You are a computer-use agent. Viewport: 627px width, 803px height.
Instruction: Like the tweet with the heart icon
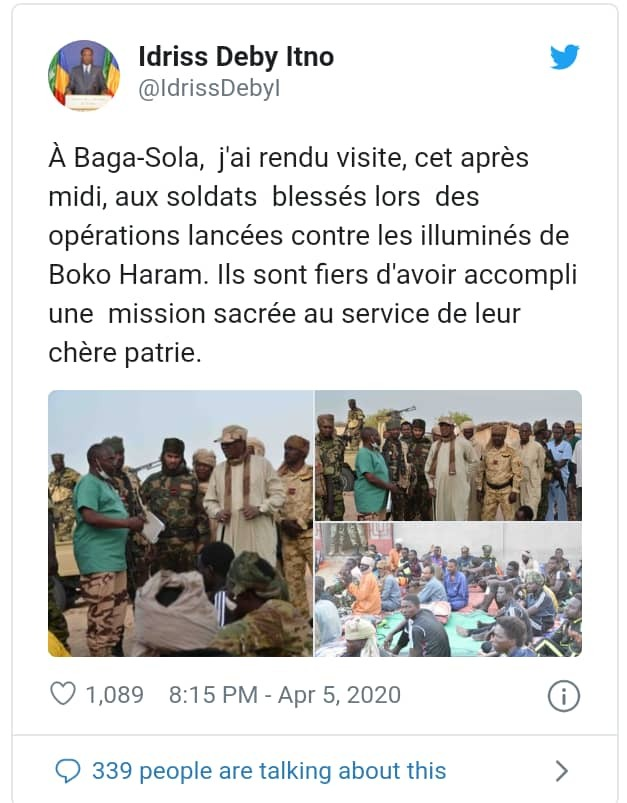pos(62,694)
